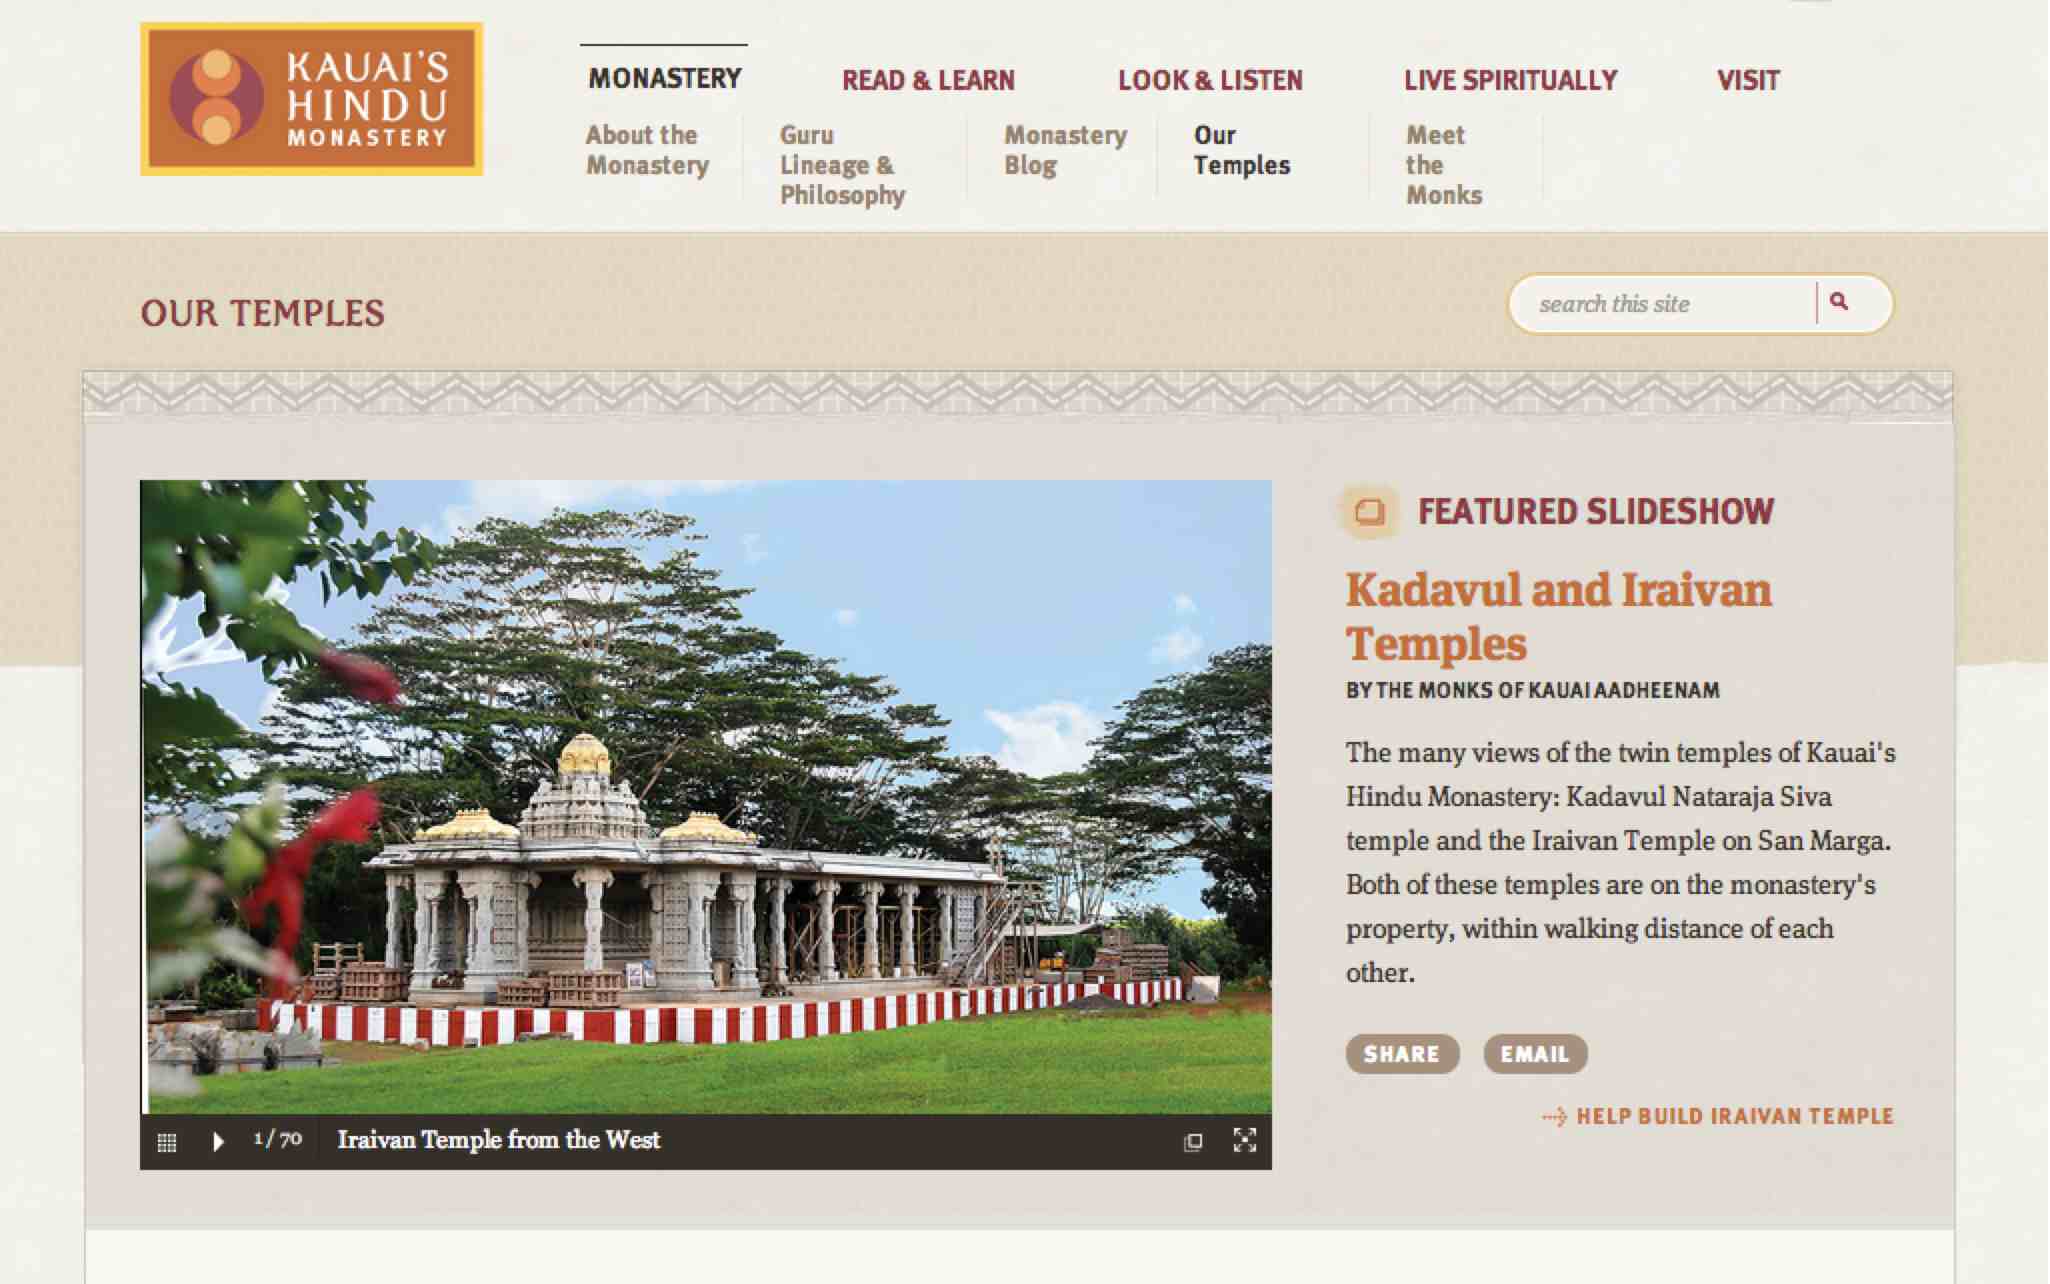Enter slideshow fullscreen mode

[1244, 1141]
